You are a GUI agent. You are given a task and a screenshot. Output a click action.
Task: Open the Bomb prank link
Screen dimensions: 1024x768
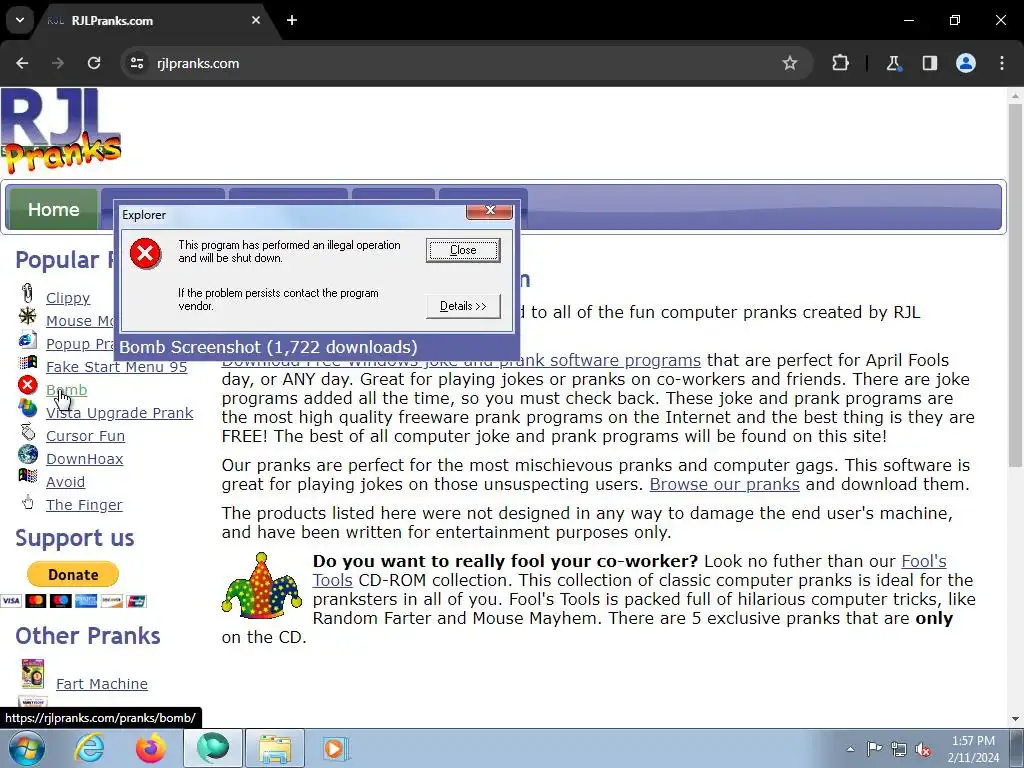tap(66, 390)
